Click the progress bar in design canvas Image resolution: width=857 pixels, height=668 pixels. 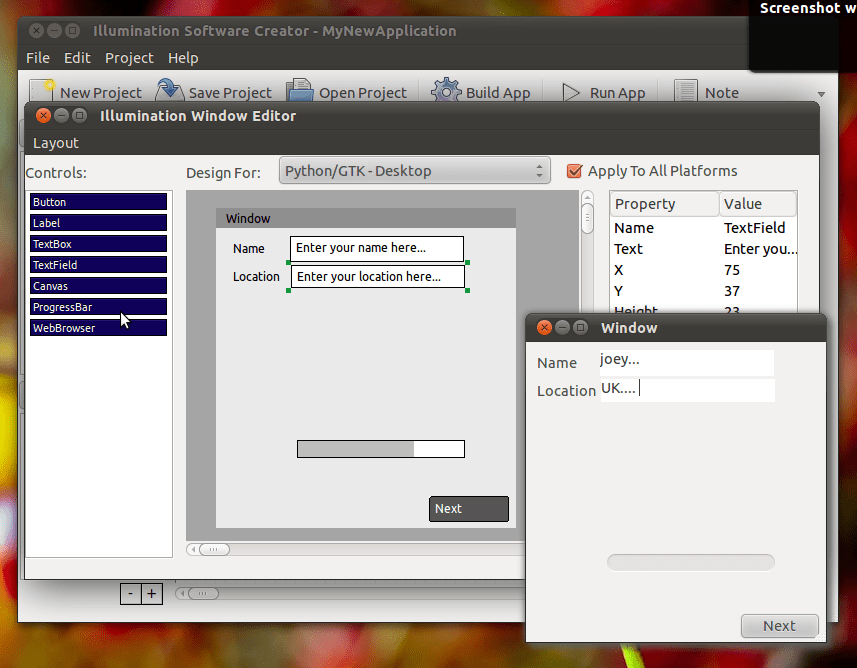click(381, 449)
